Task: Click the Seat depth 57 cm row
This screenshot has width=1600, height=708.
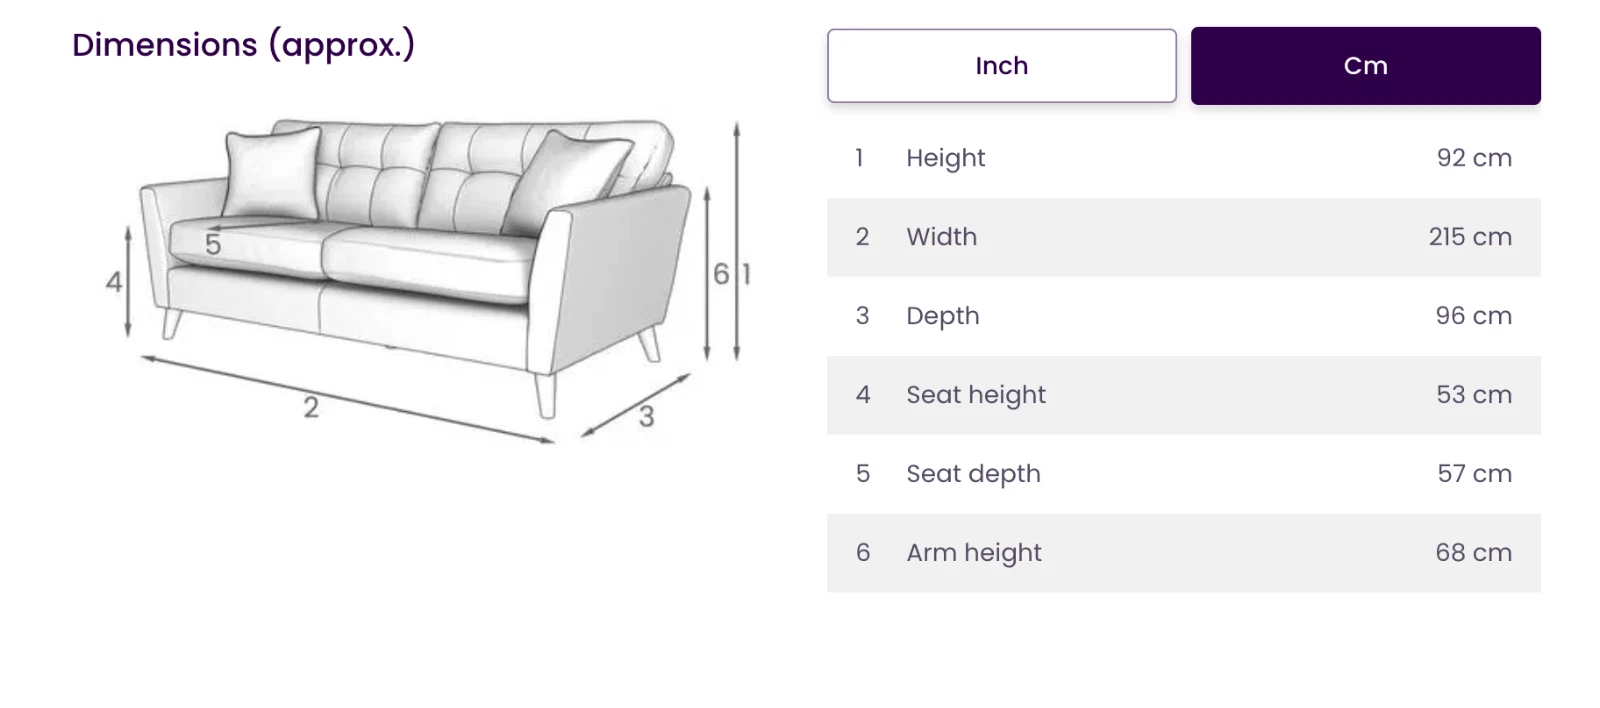Action: (1183, 474)
